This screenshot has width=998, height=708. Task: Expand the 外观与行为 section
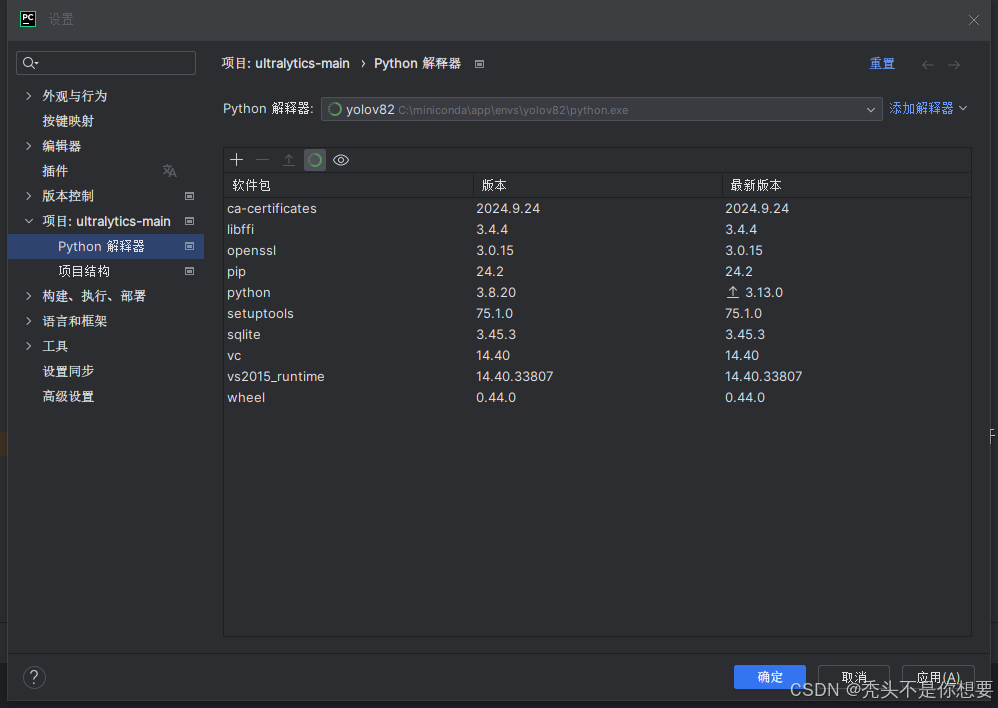28,96
